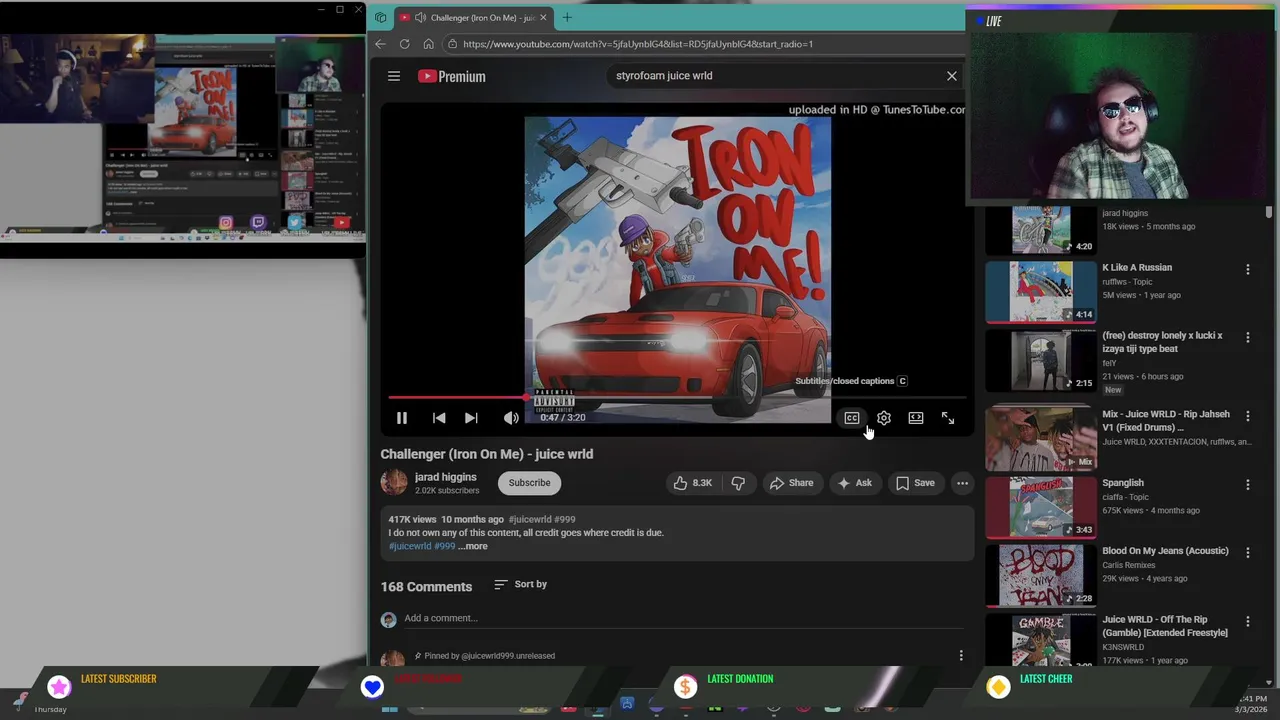Open Juice WRLD Rip Jahseh mix thumbnail
The image size is (1280, 720).
pyautogui.click(x=1041, y=439)
